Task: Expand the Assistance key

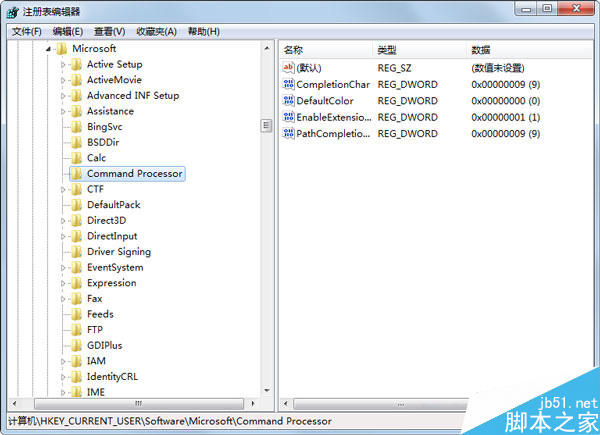Action: pos(63,112)
